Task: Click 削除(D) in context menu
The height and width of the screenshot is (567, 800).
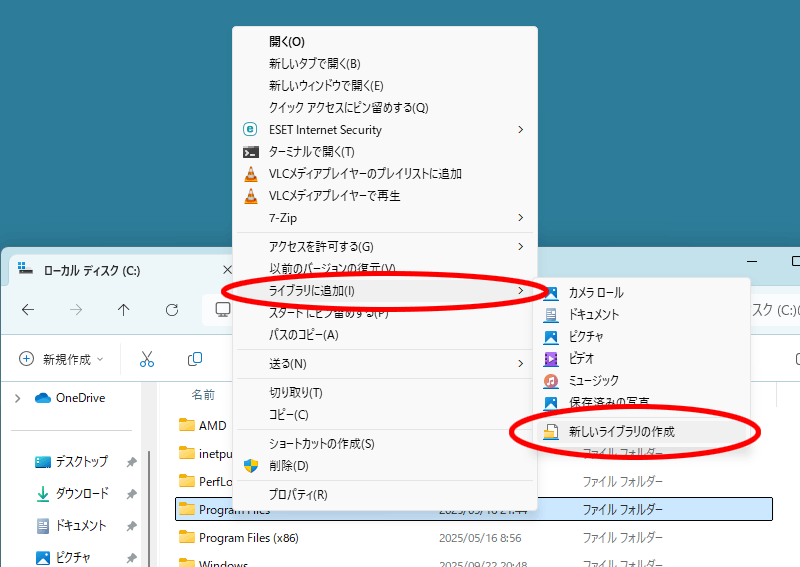Action: (289, 465)
